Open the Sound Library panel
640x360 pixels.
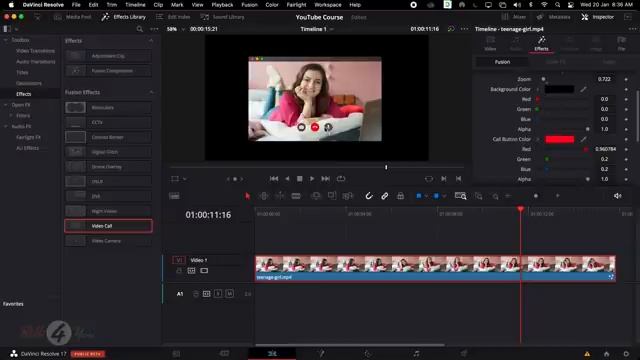pyautogui.click(x=222, y=17)
